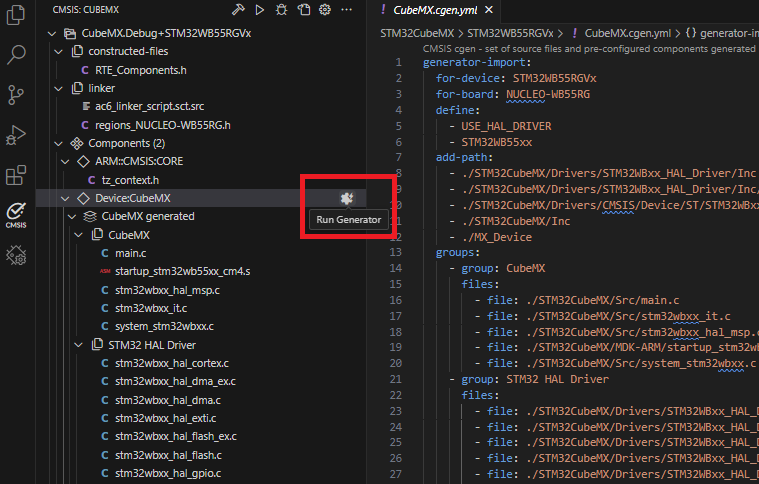
Task: Open the More Actions ellipsis in CMSIS panel
Action: [x=347, y=9]
